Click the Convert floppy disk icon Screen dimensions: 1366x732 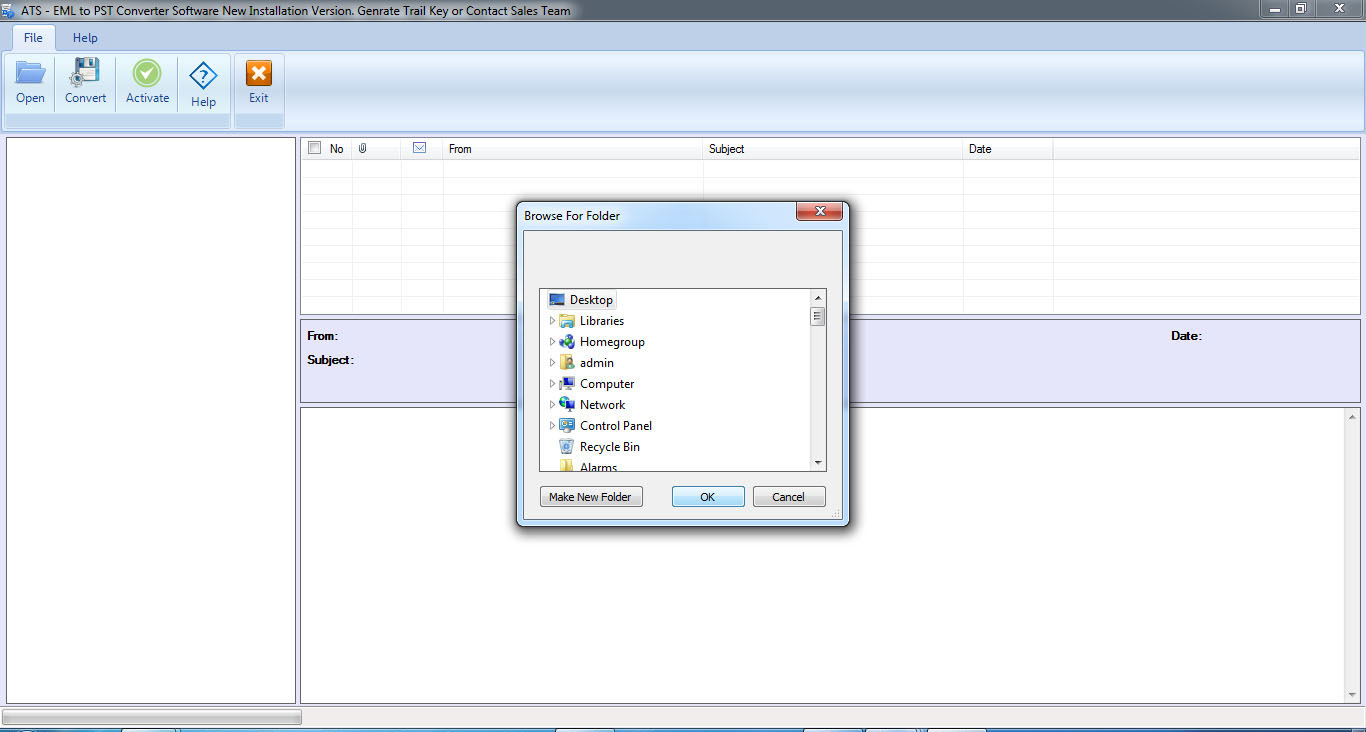(x=85, y=73)
